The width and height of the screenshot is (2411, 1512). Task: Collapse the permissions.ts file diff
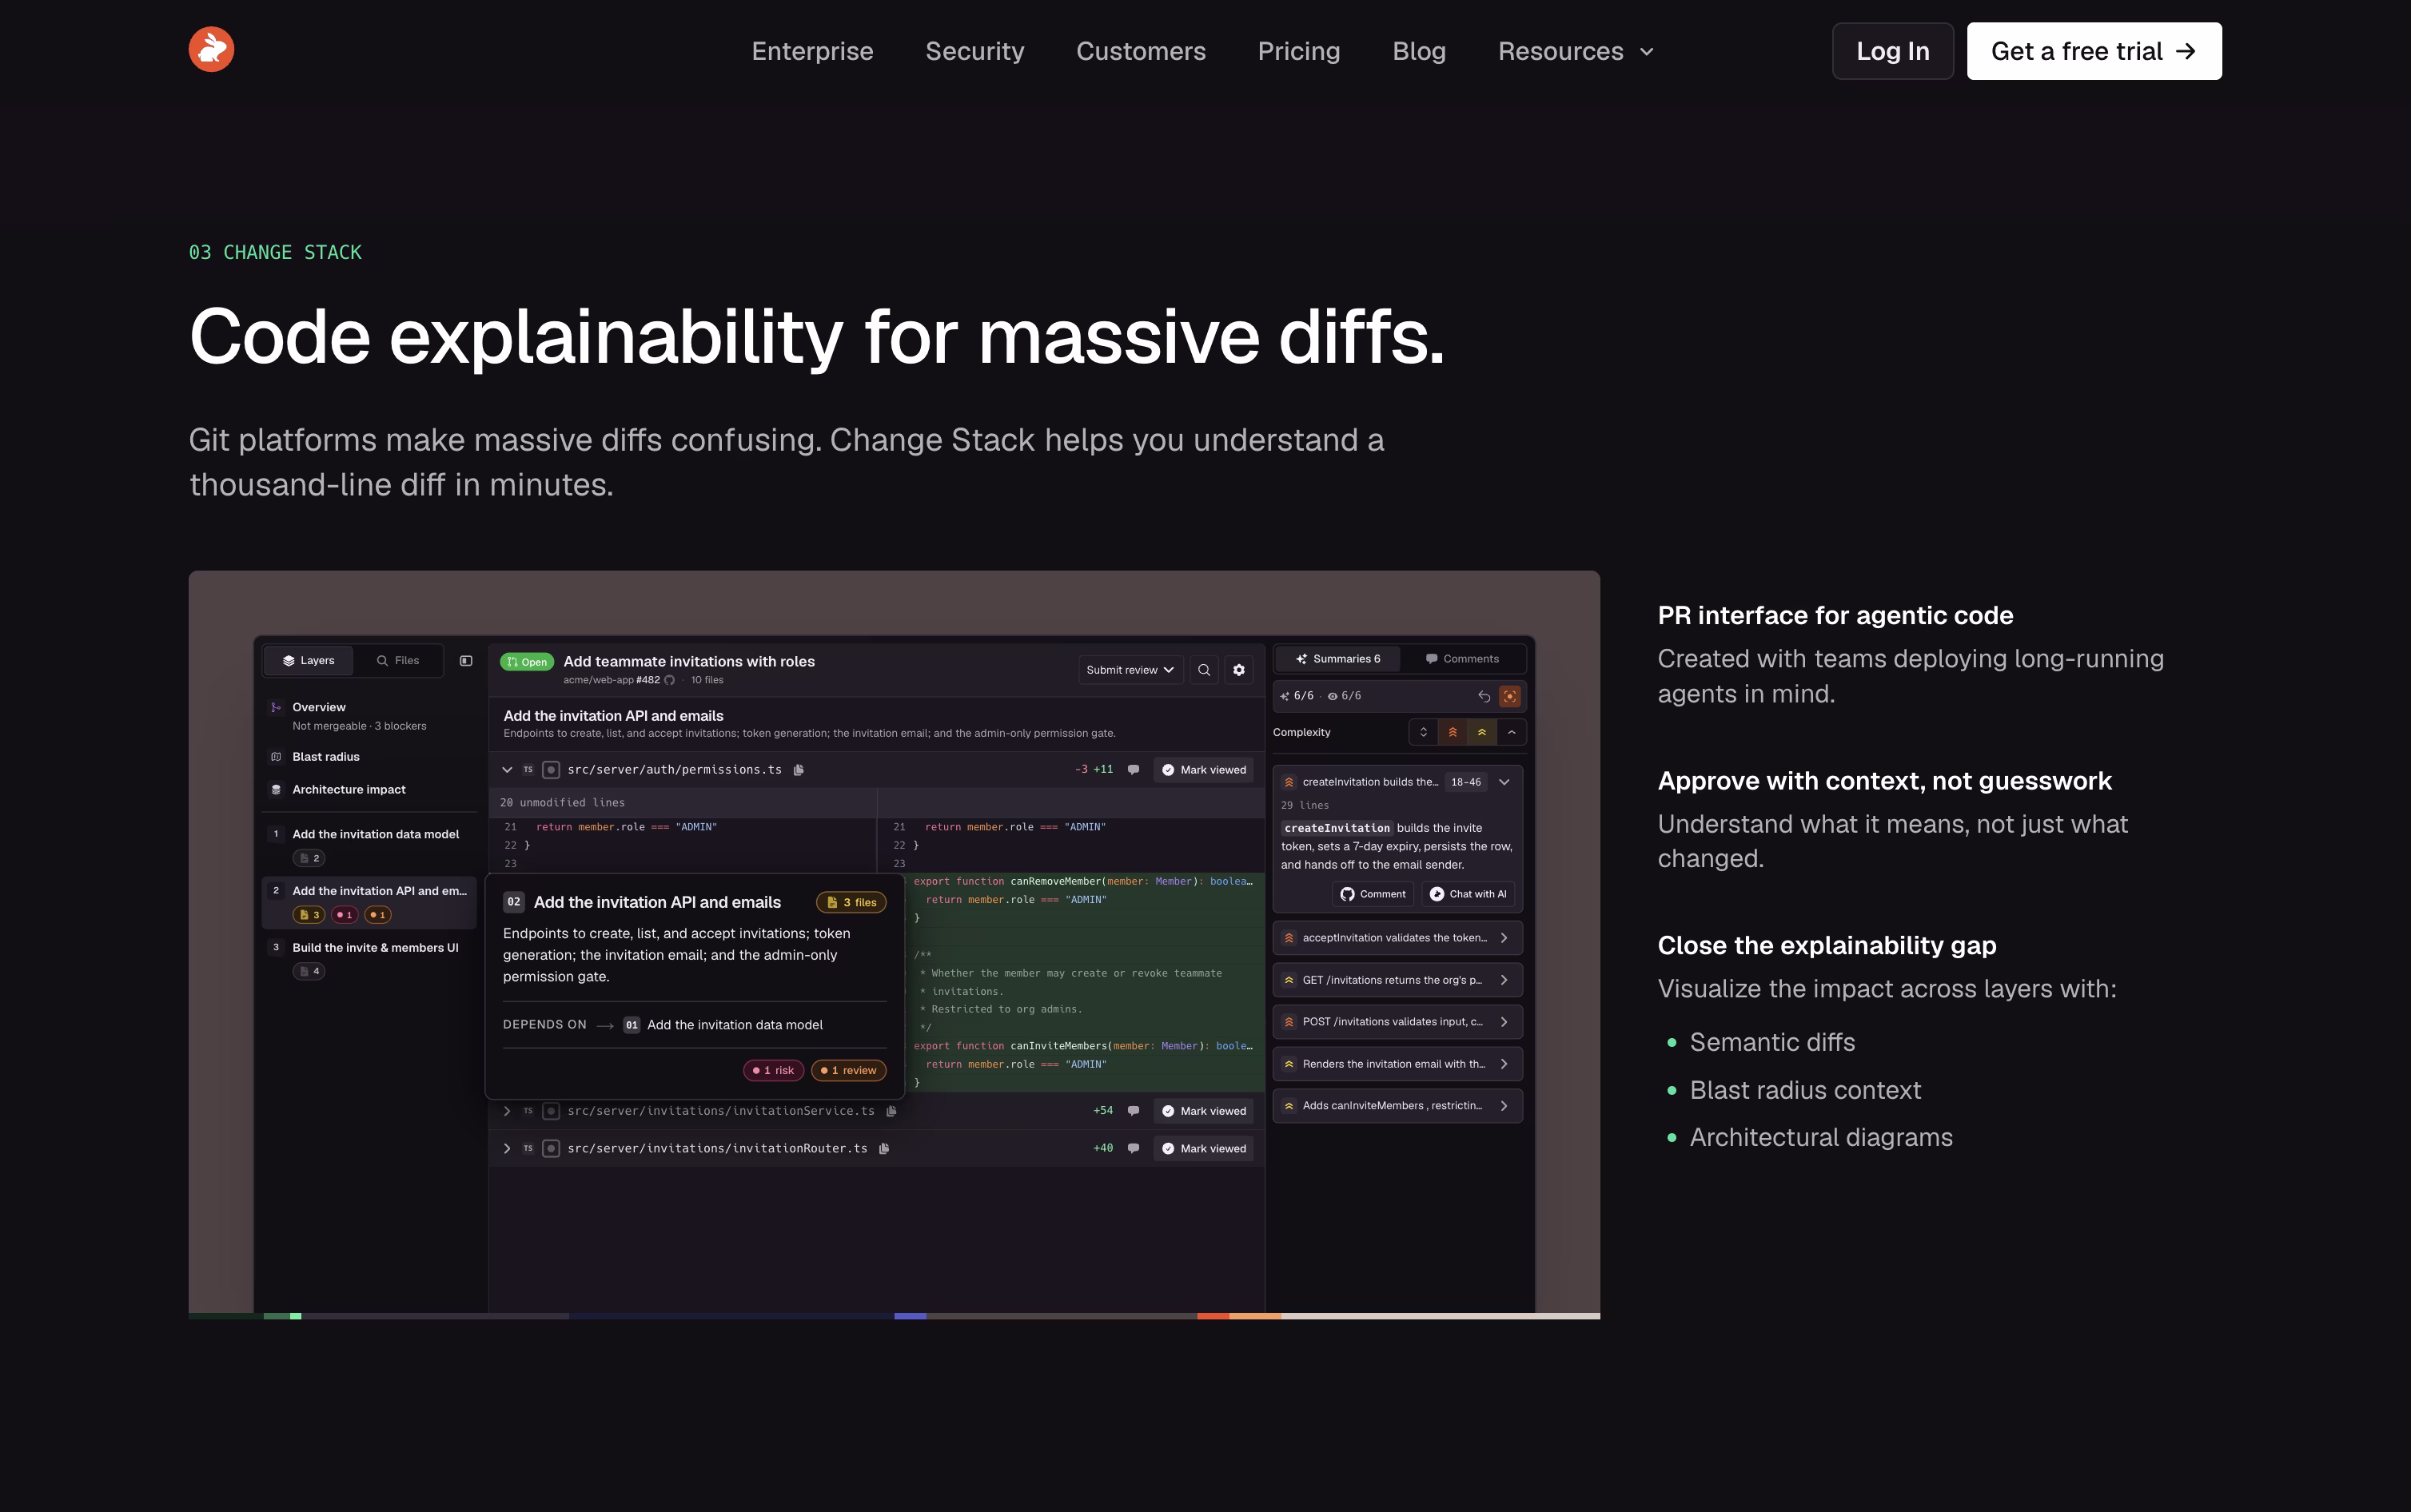pos(507,770)
